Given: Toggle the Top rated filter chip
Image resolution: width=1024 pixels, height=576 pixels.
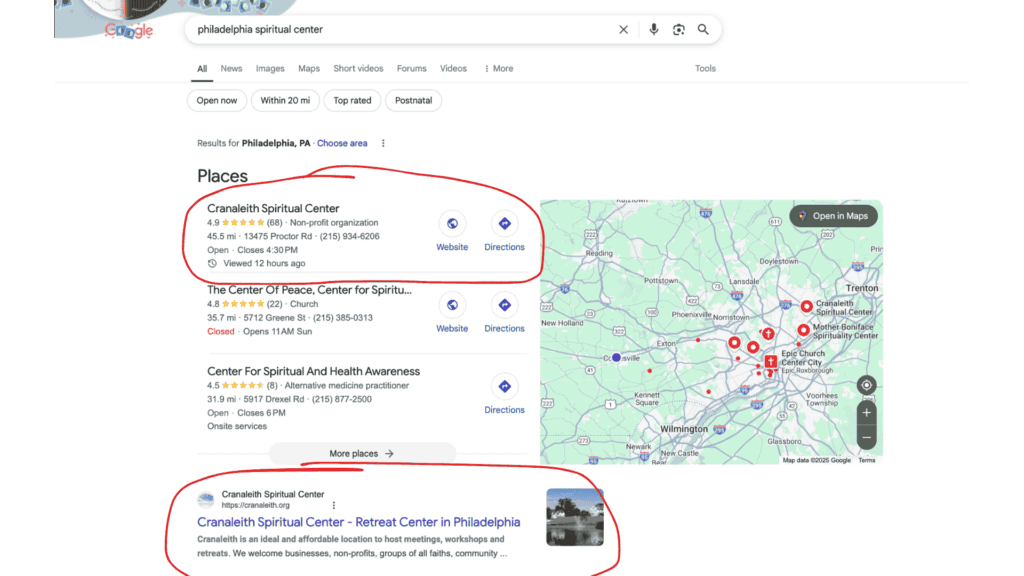Looking at the screenshot, I should point(352,101).
